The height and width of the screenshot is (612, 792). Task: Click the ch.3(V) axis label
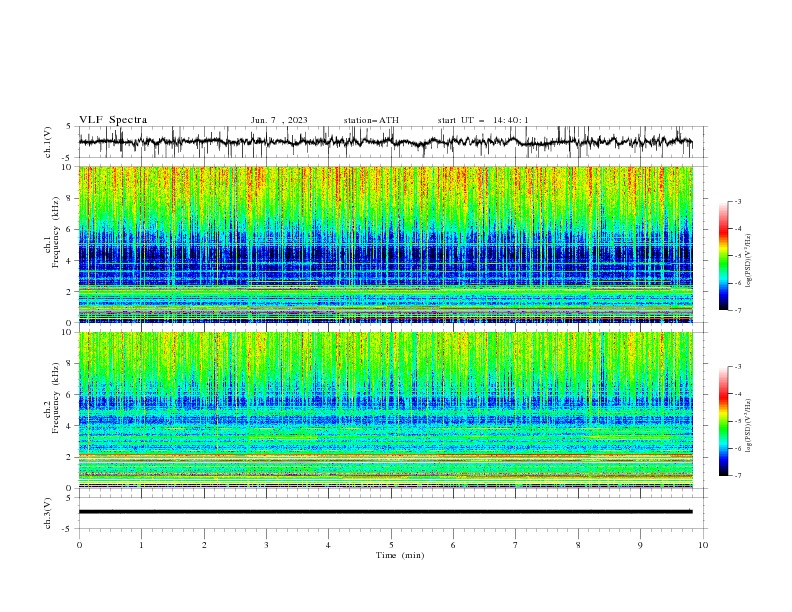[x=48, y=513]
